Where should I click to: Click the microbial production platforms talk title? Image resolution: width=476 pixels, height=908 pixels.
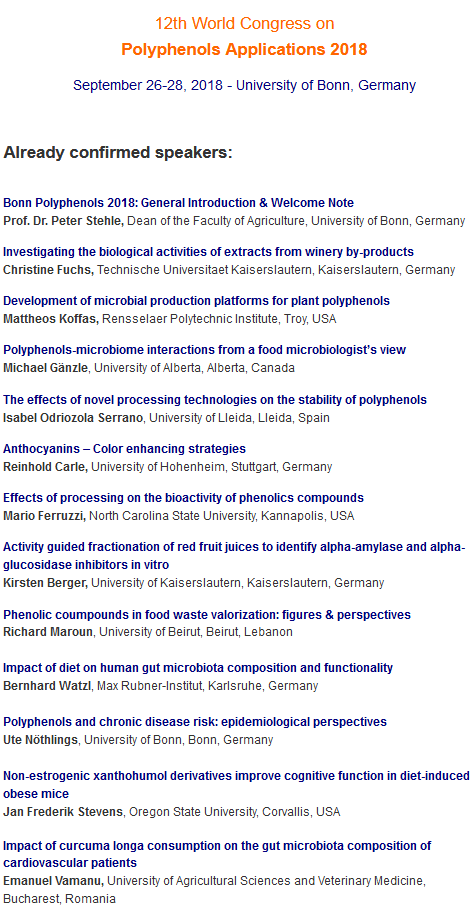[x=196, y=301]
